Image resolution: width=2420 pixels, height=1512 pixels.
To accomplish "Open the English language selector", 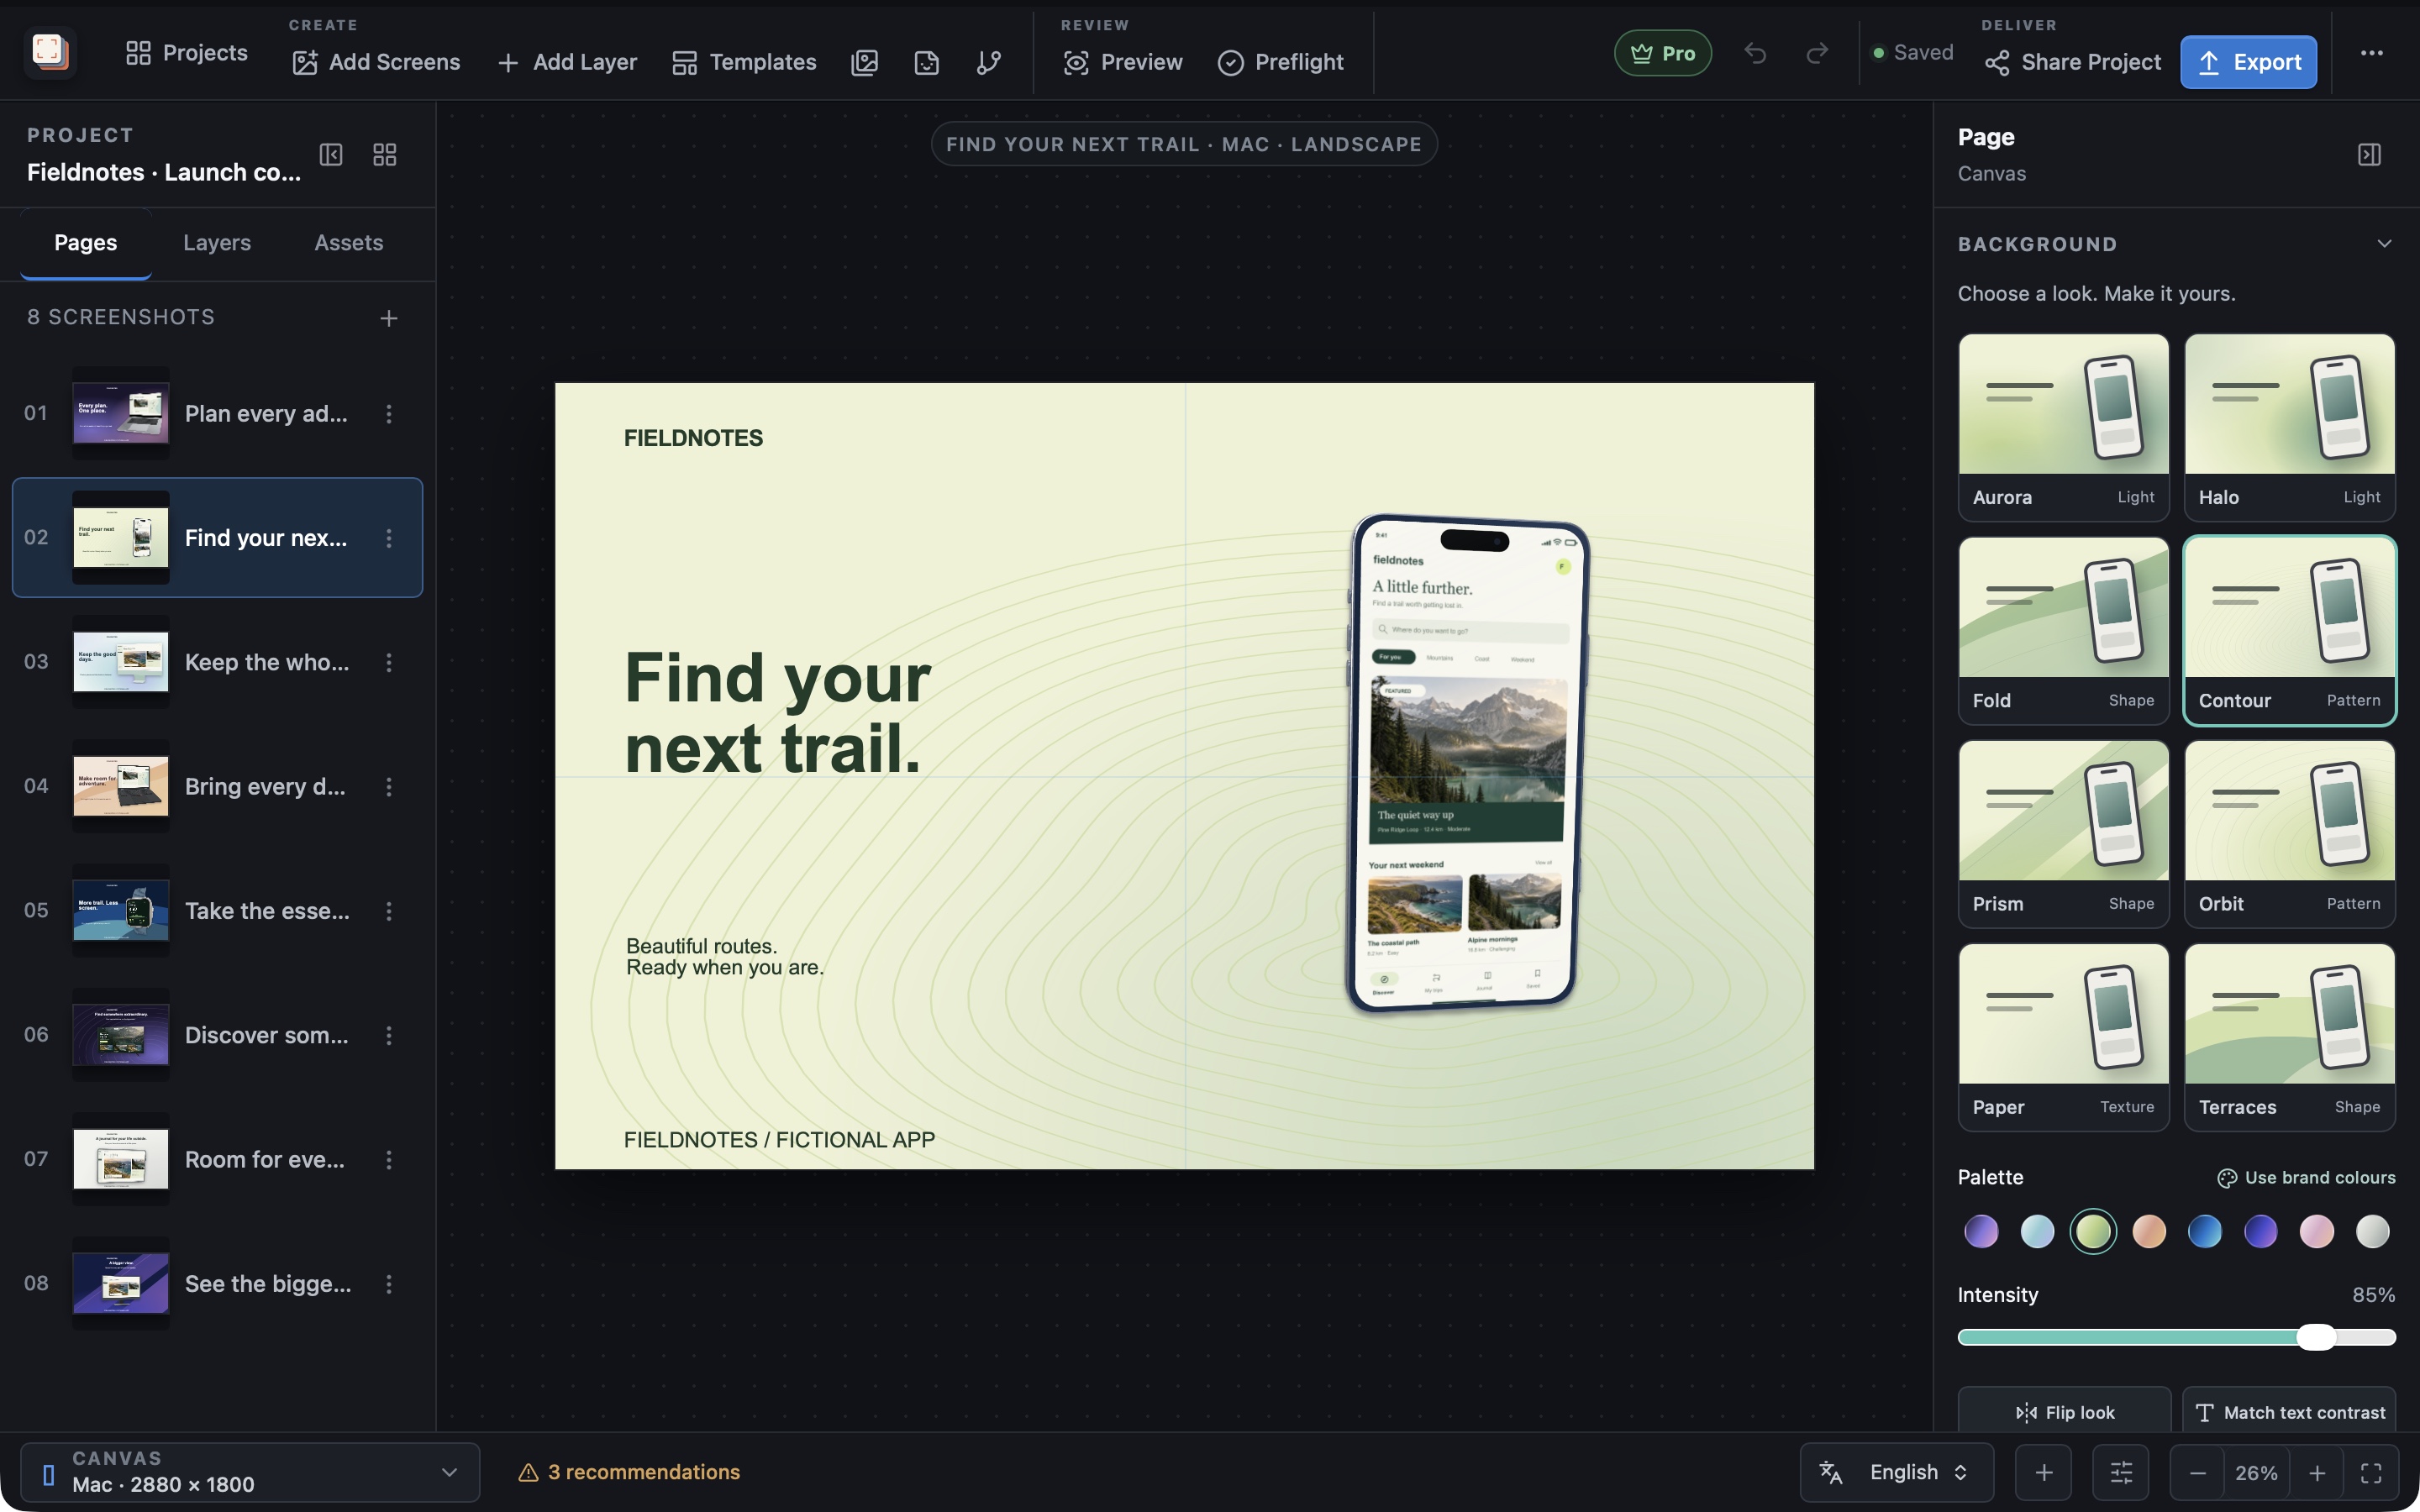I will tap(1896, 1472).
